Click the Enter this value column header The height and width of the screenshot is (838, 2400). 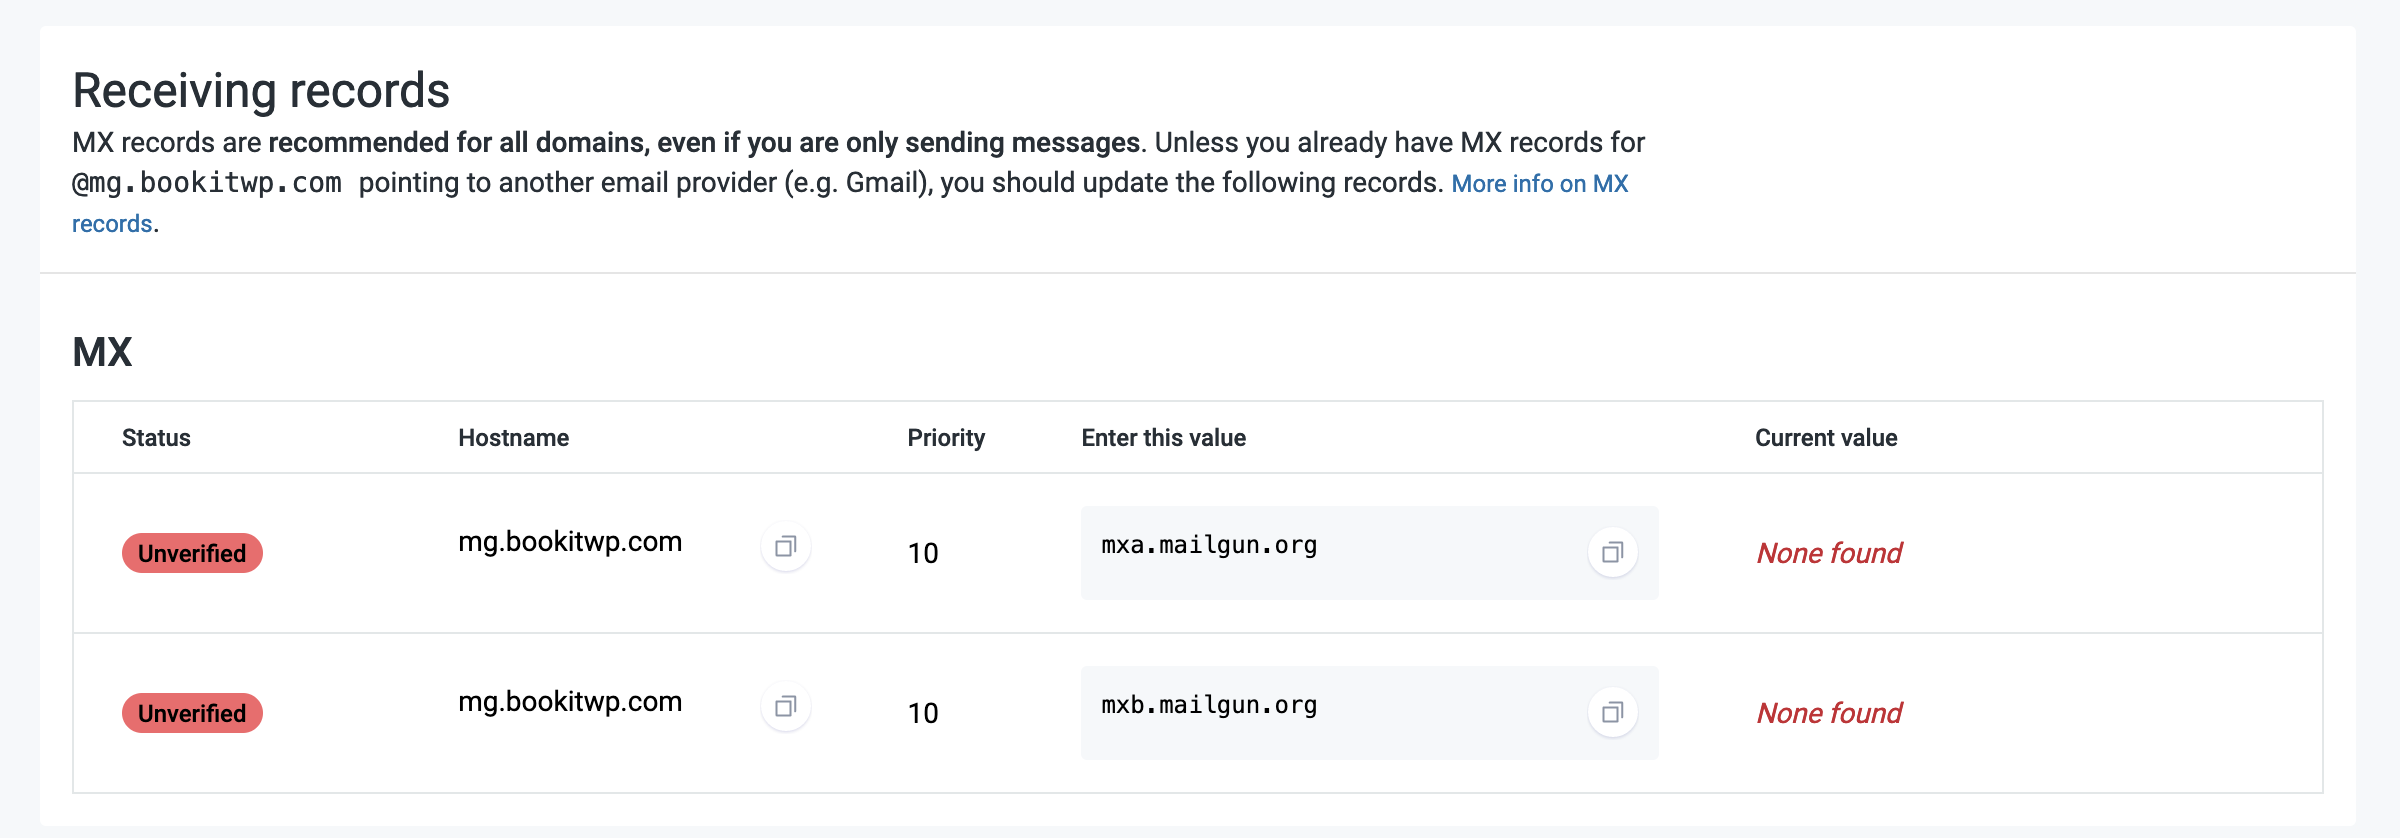click(x=1163, y=438)
